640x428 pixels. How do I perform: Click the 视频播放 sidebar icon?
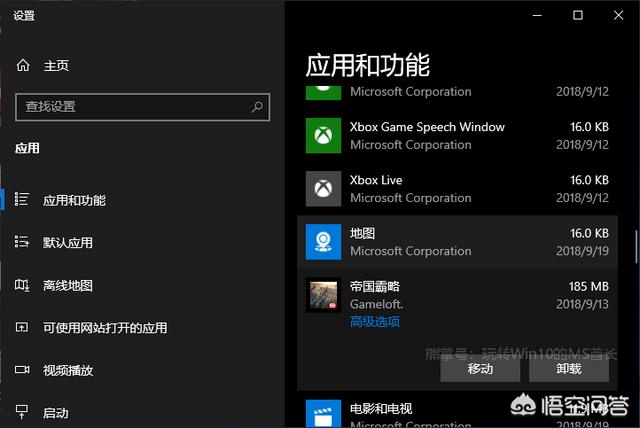point(23,370)
